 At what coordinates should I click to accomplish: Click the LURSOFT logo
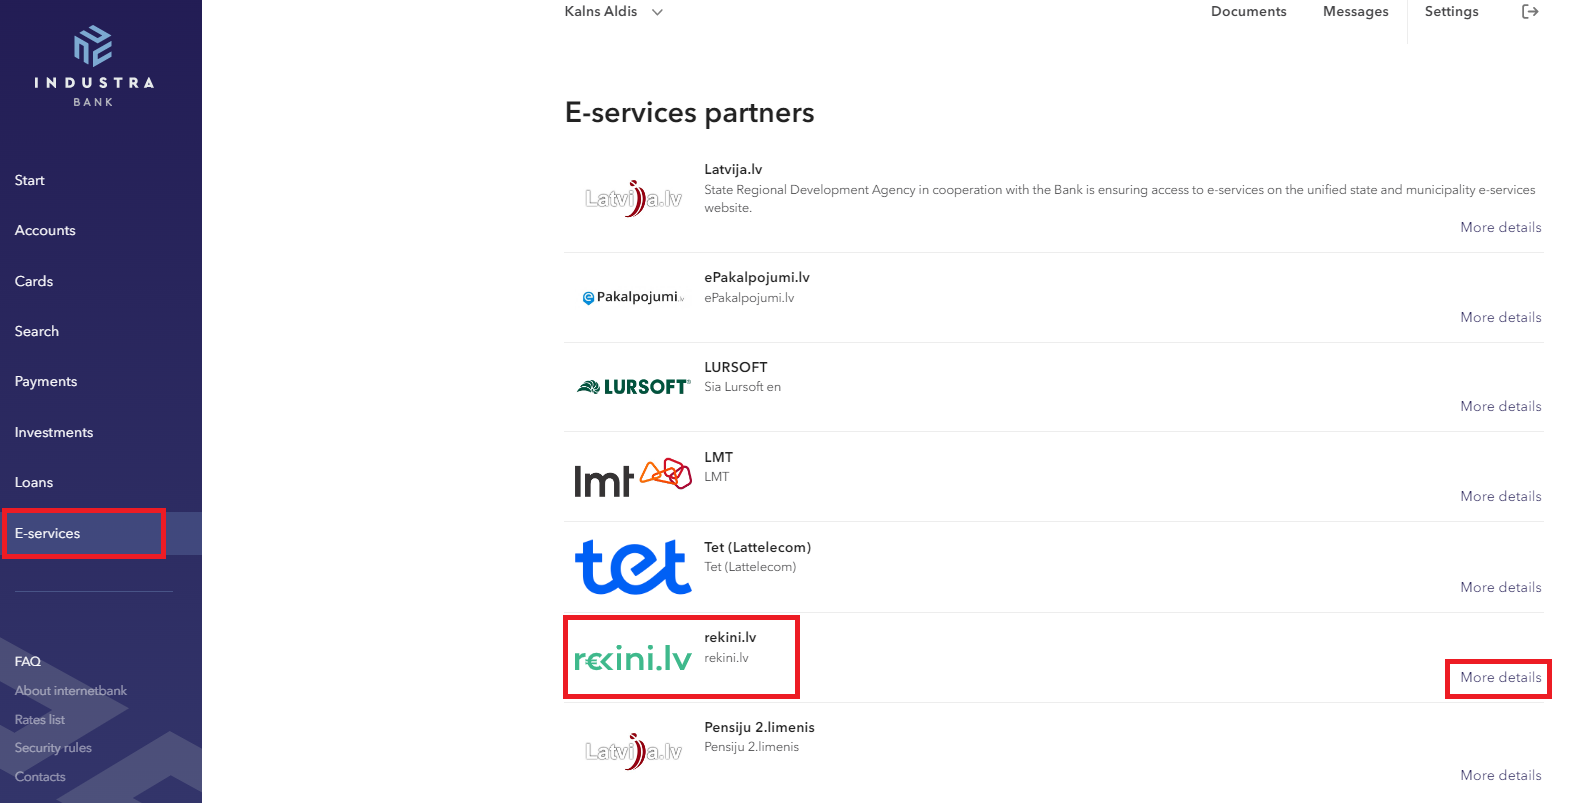(634, 387)
